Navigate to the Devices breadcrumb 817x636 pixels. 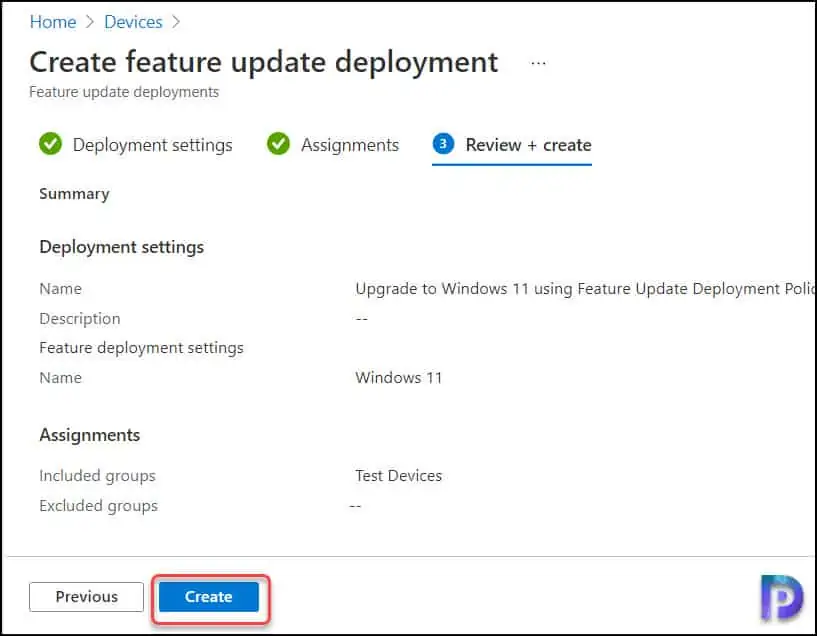[x=133, y=22]
